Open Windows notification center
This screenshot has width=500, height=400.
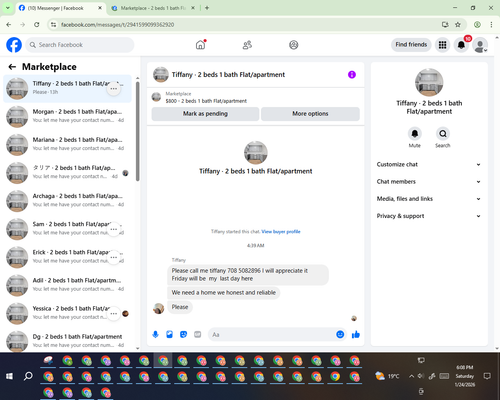(487, 376)
